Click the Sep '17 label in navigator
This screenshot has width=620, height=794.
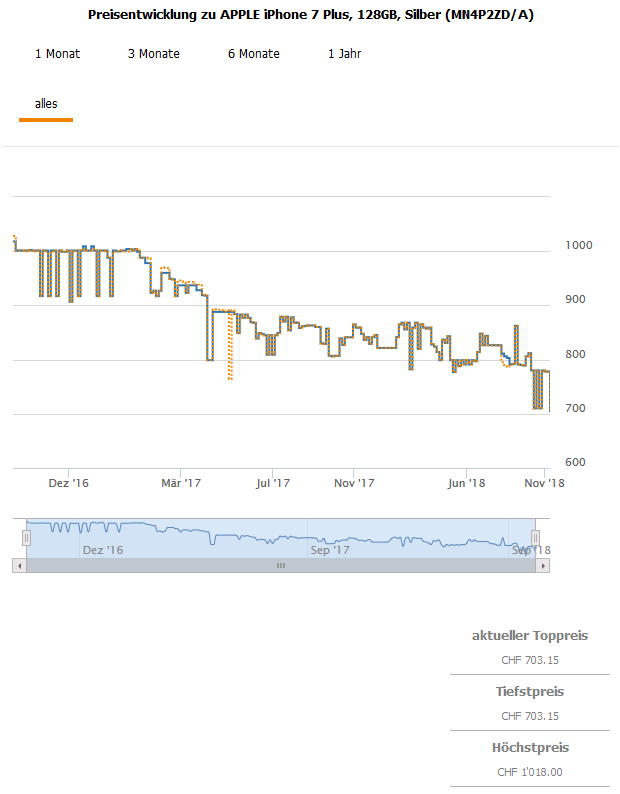click(x=330, y=550)
